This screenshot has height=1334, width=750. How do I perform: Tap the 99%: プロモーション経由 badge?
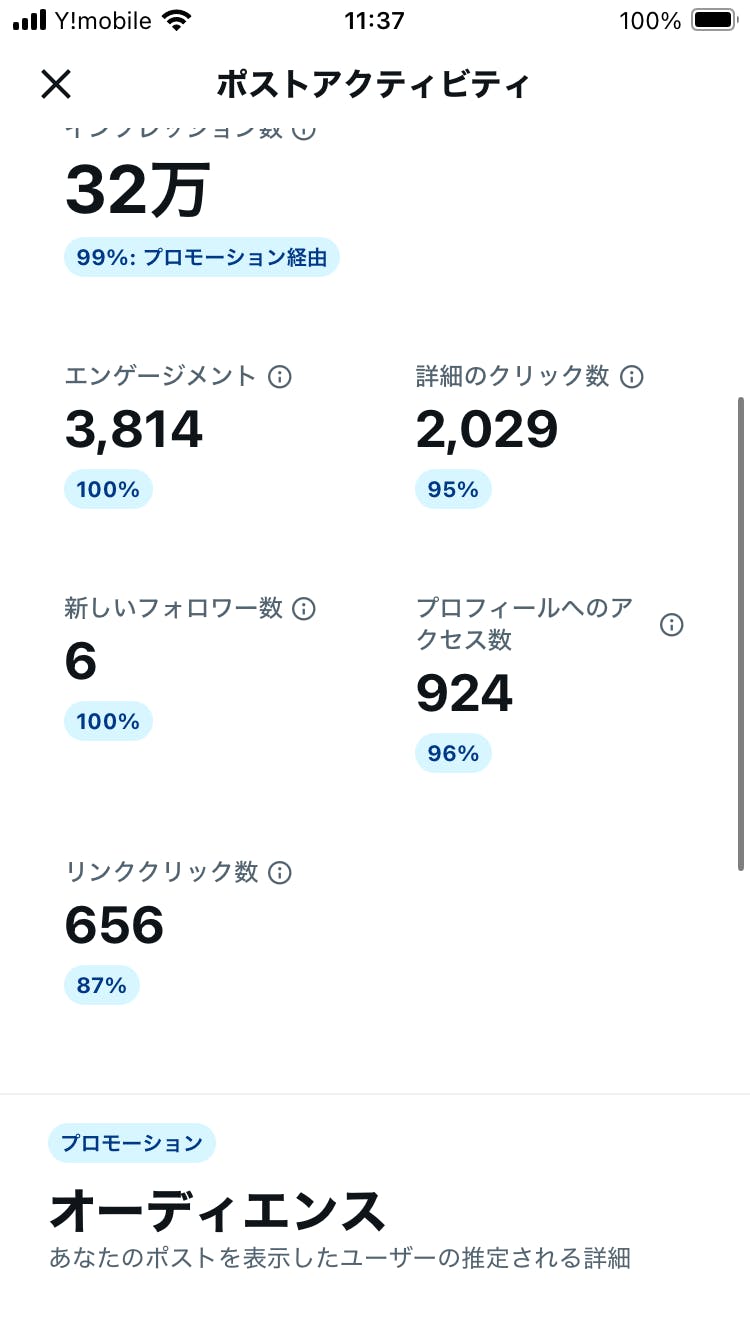coord(202,258)
